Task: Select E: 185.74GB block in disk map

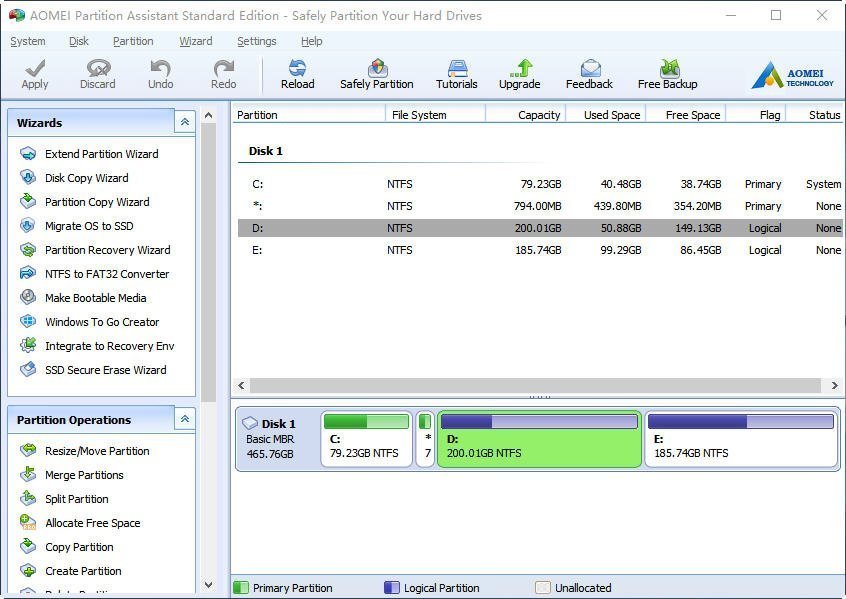Action: (741, 439)
